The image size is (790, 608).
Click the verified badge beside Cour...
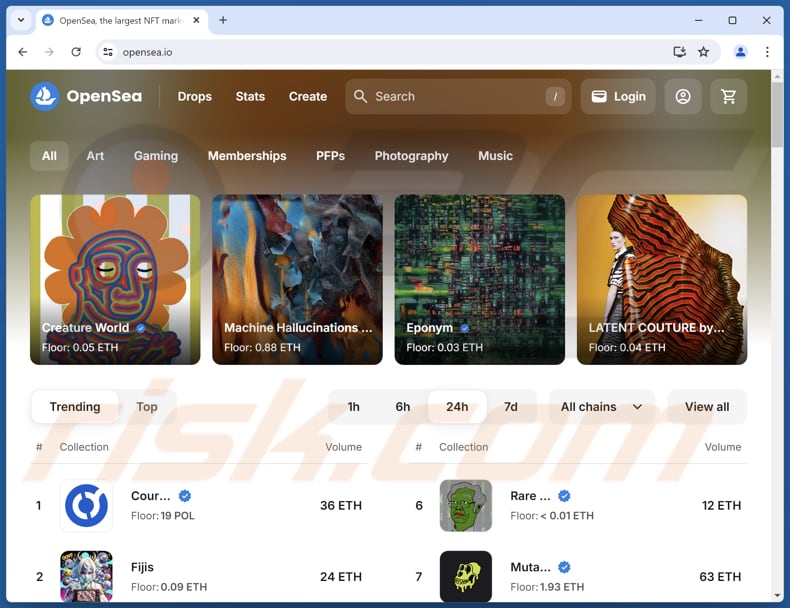point(185,496)
